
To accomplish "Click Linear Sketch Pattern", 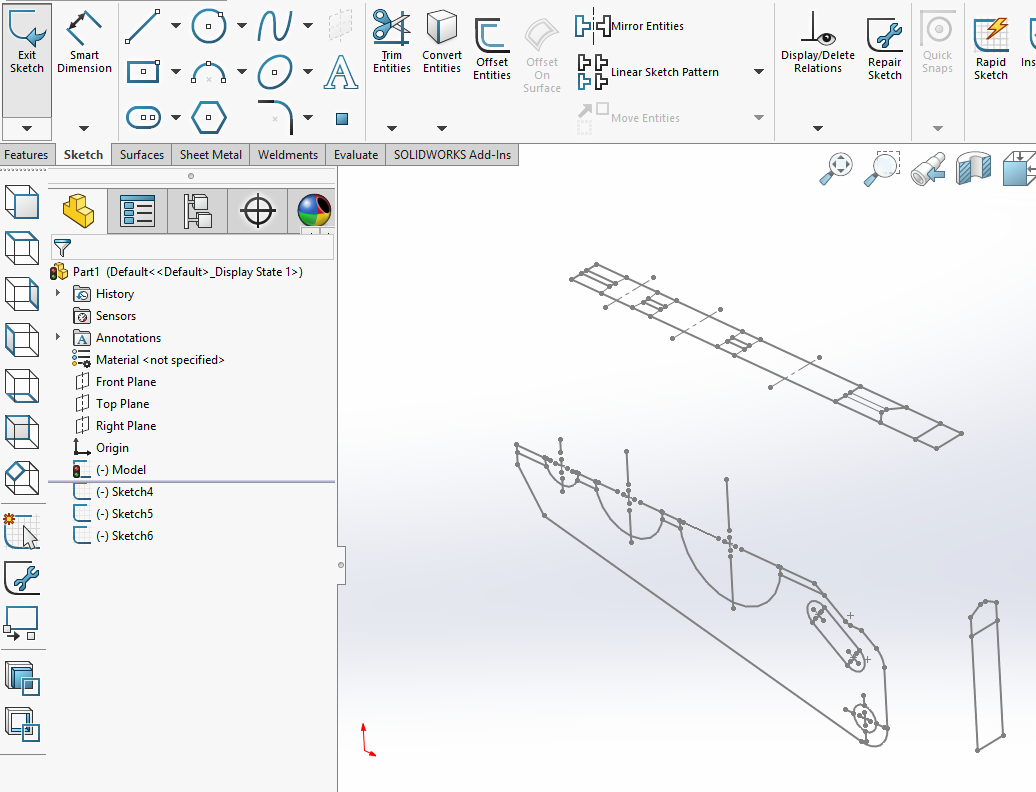I will [x=648, y=72].
